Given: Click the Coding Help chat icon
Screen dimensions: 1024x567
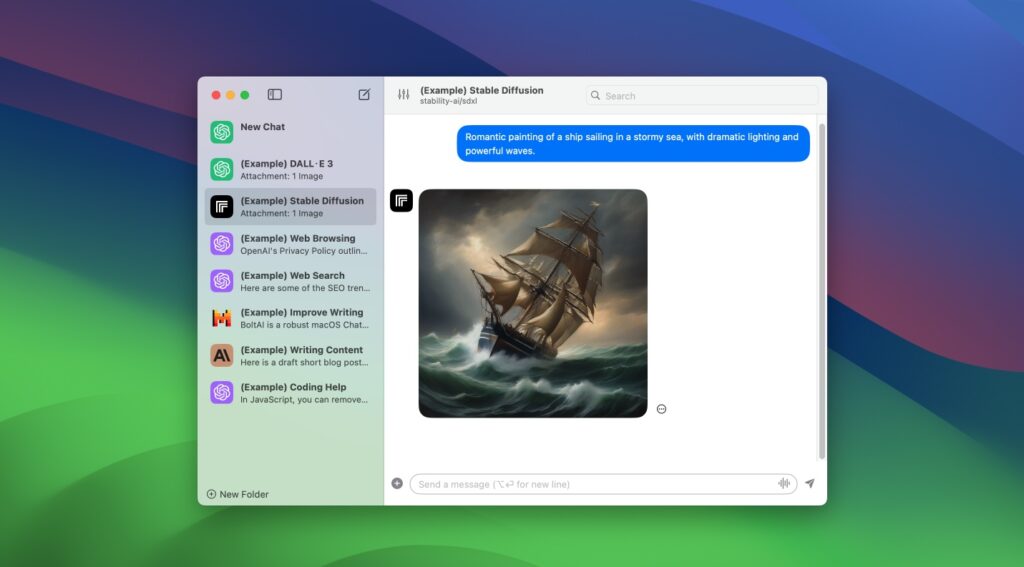Looking at the screenshot, I should tap(222, 393).
